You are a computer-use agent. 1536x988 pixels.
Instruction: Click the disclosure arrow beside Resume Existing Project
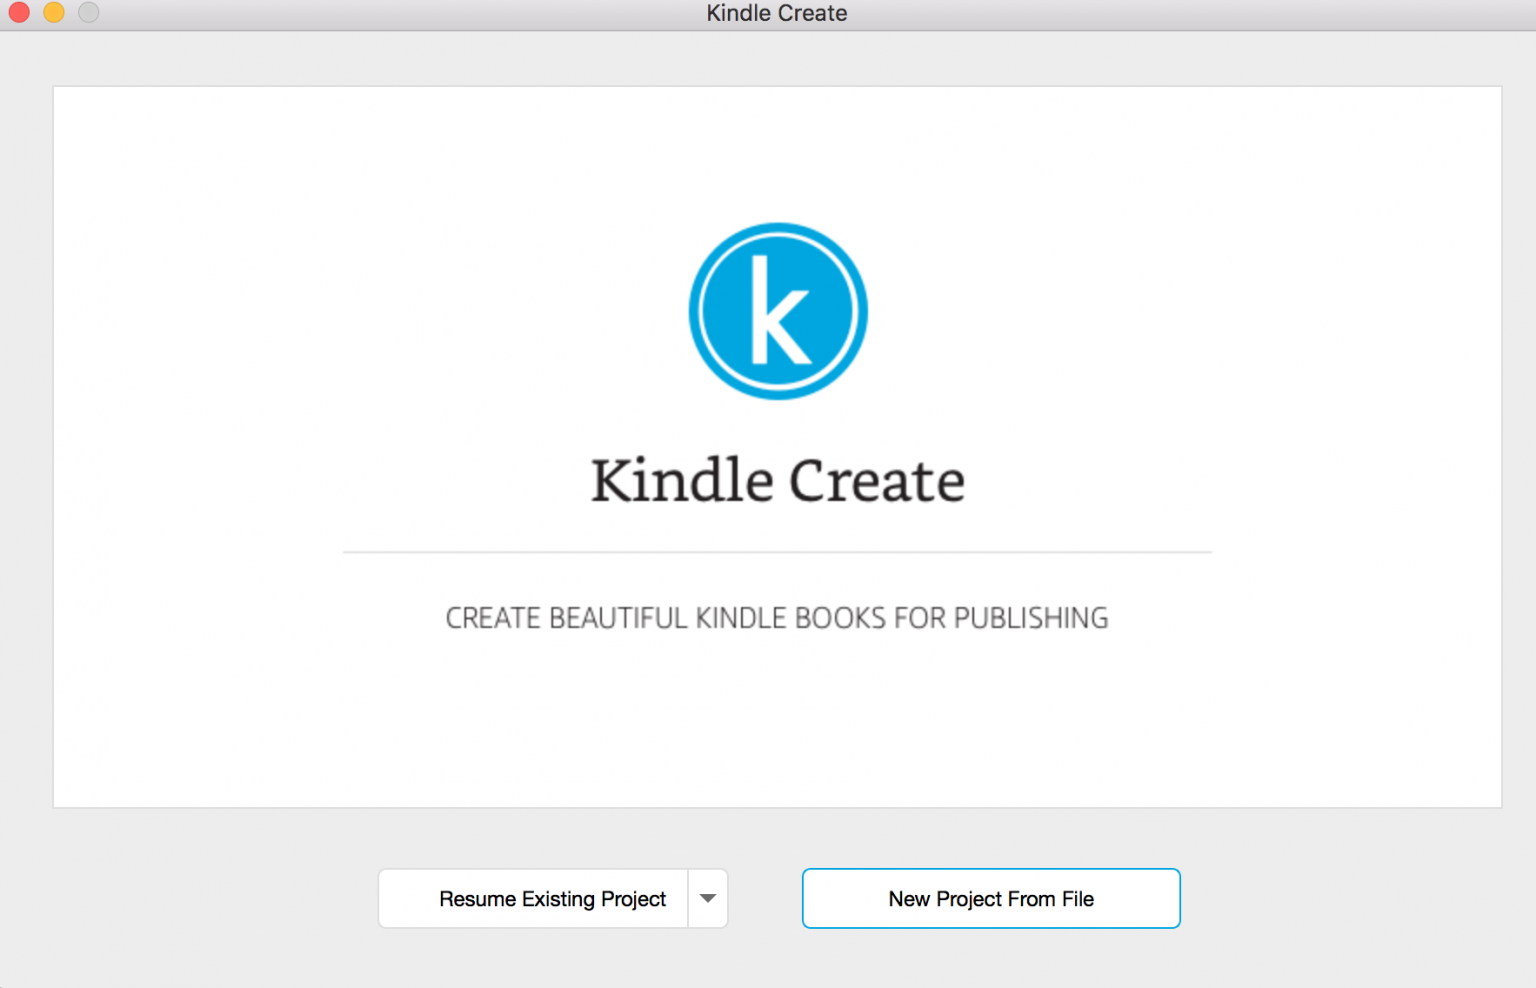click(707, 898)
